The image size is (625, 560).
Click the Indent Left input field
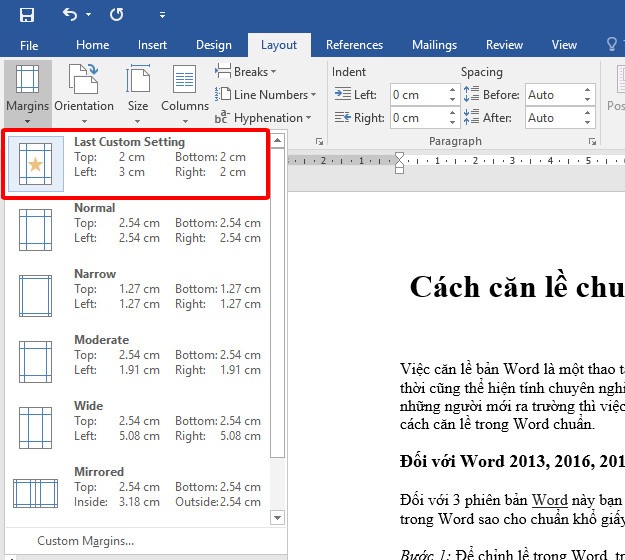pyautogui.click(x=417, y=95)
